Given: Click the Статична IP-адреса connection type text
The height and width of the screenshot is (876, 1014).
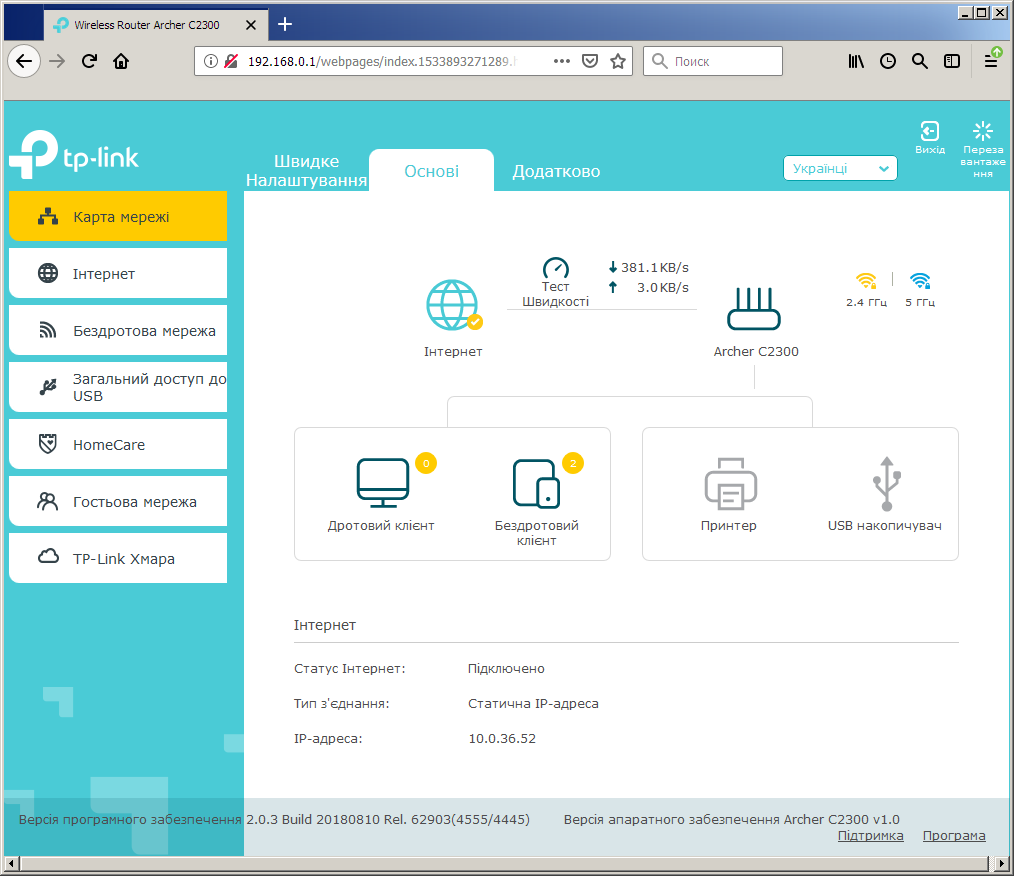Looking at the screenshot, I should pyautogui.click(x=533, y=703).
